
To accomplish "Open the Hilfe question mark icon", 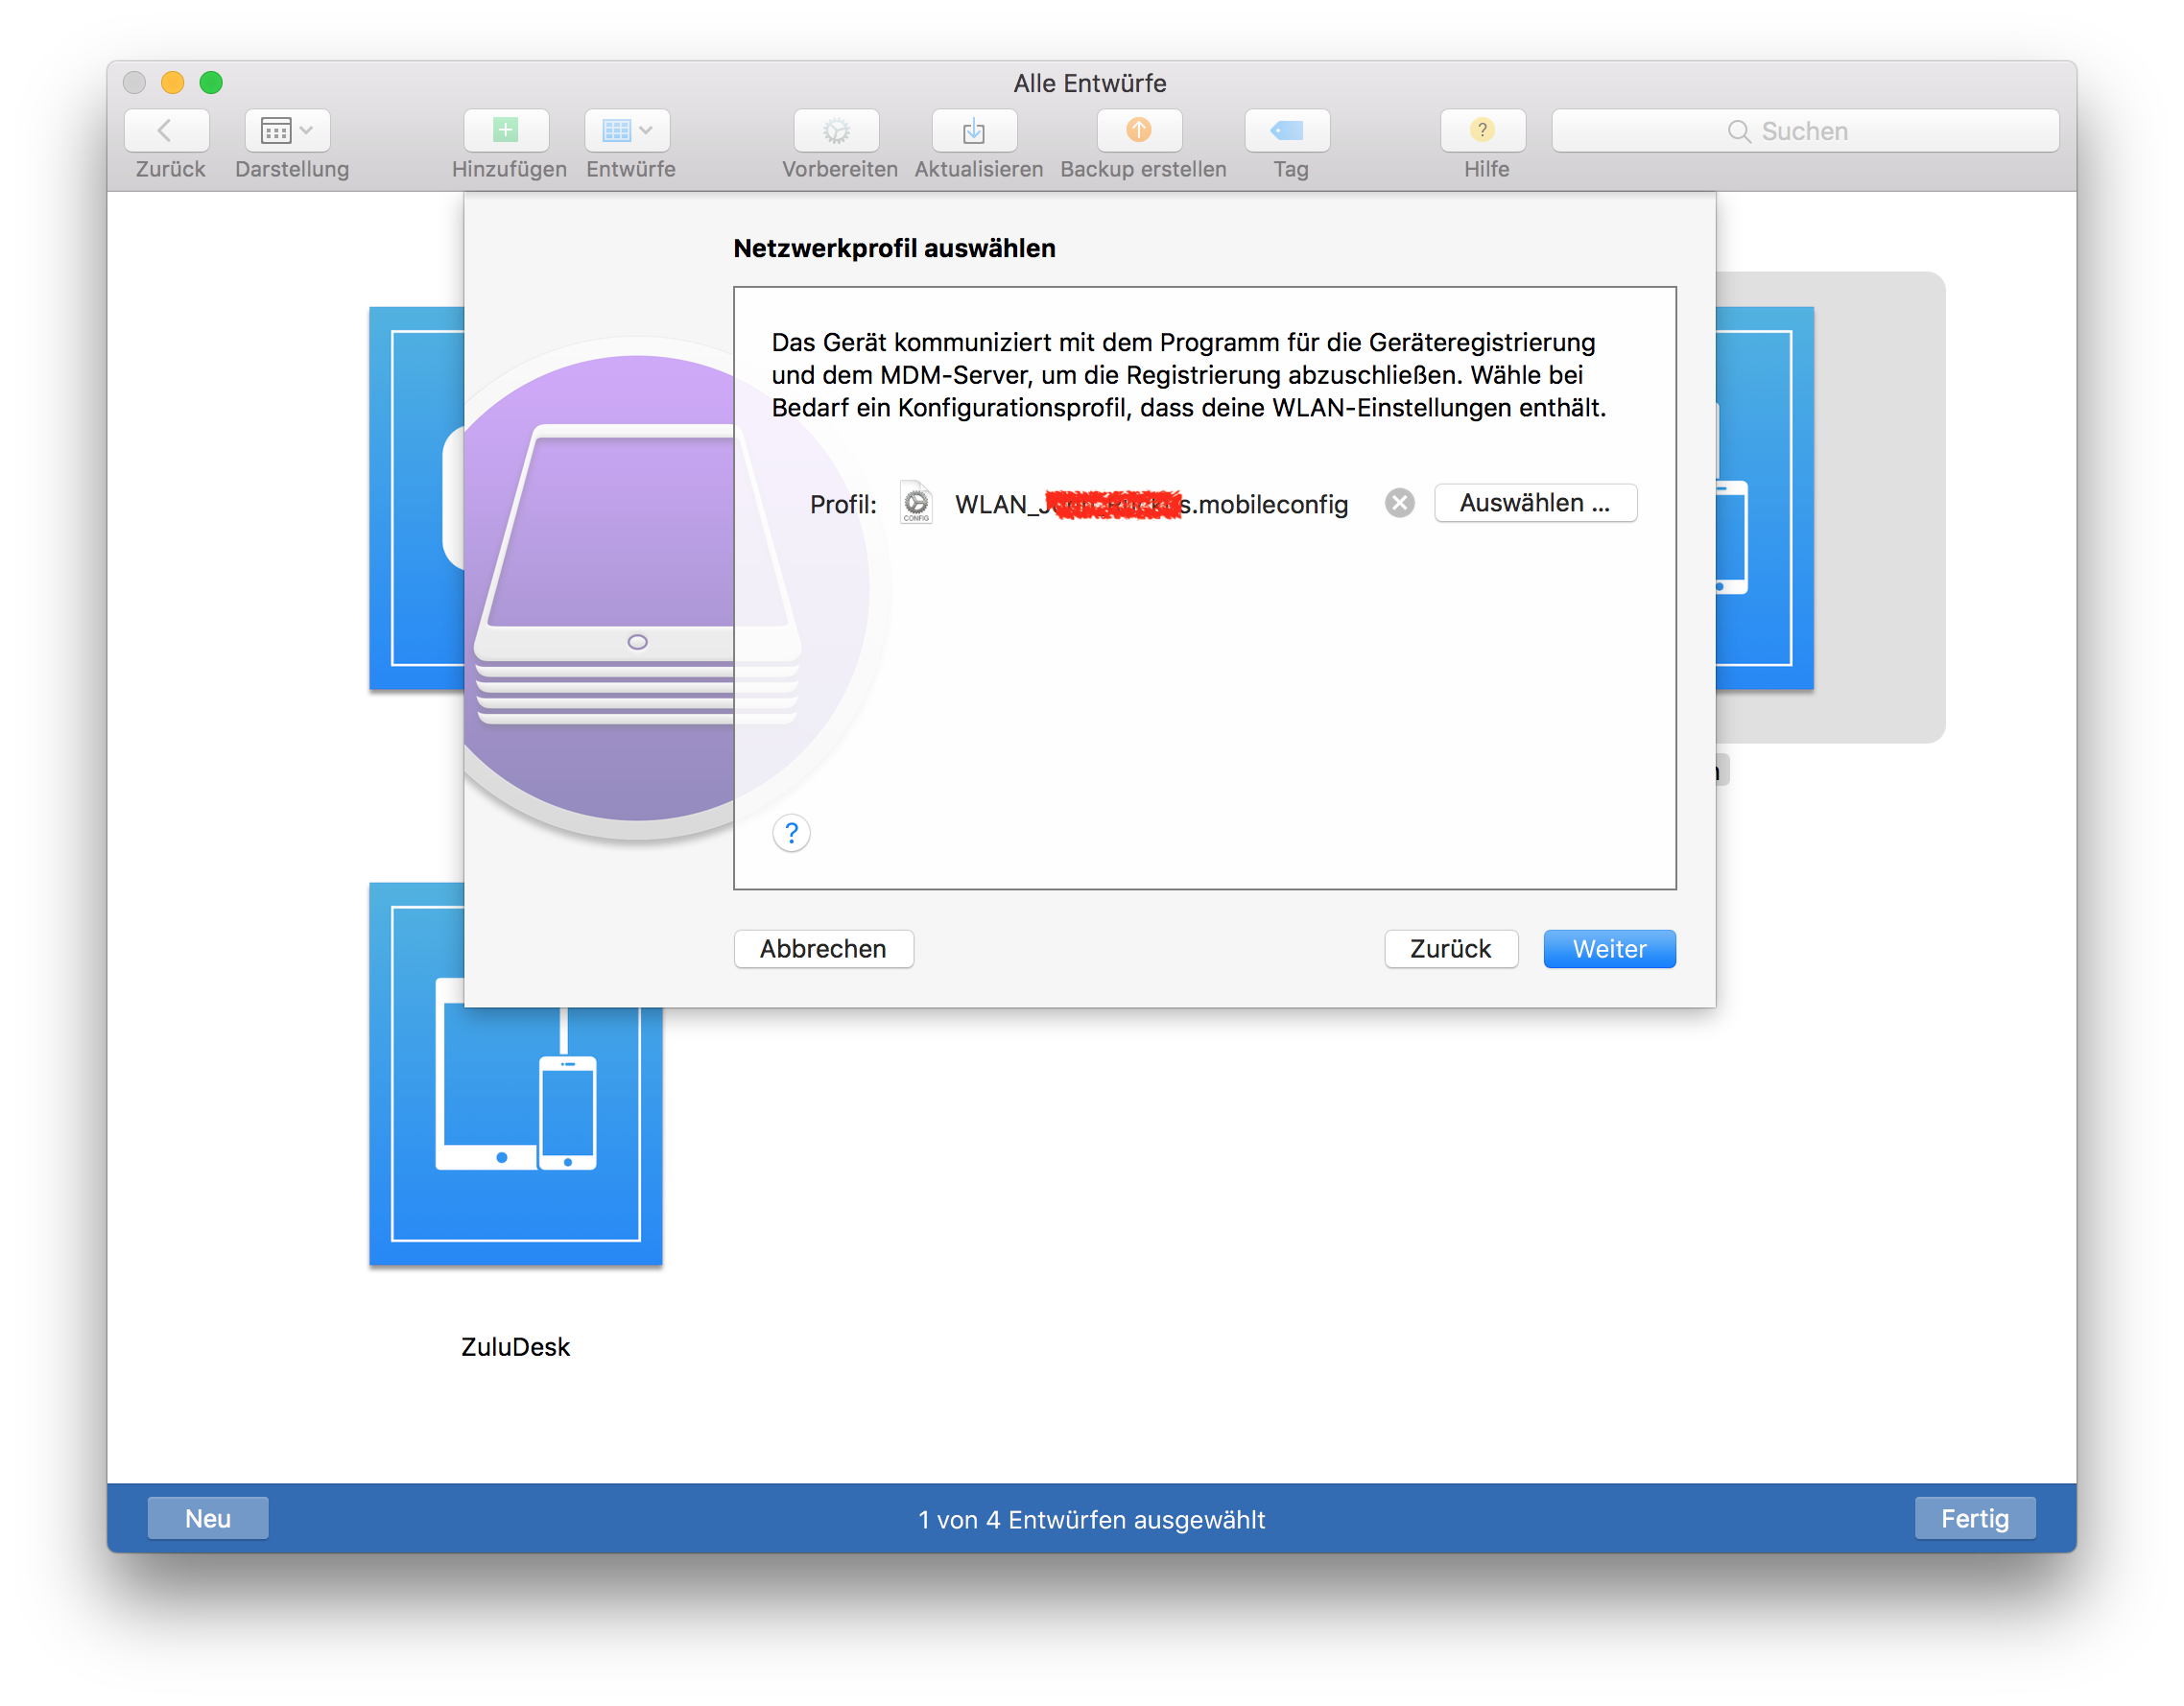I will click(x=1483, y=131).
